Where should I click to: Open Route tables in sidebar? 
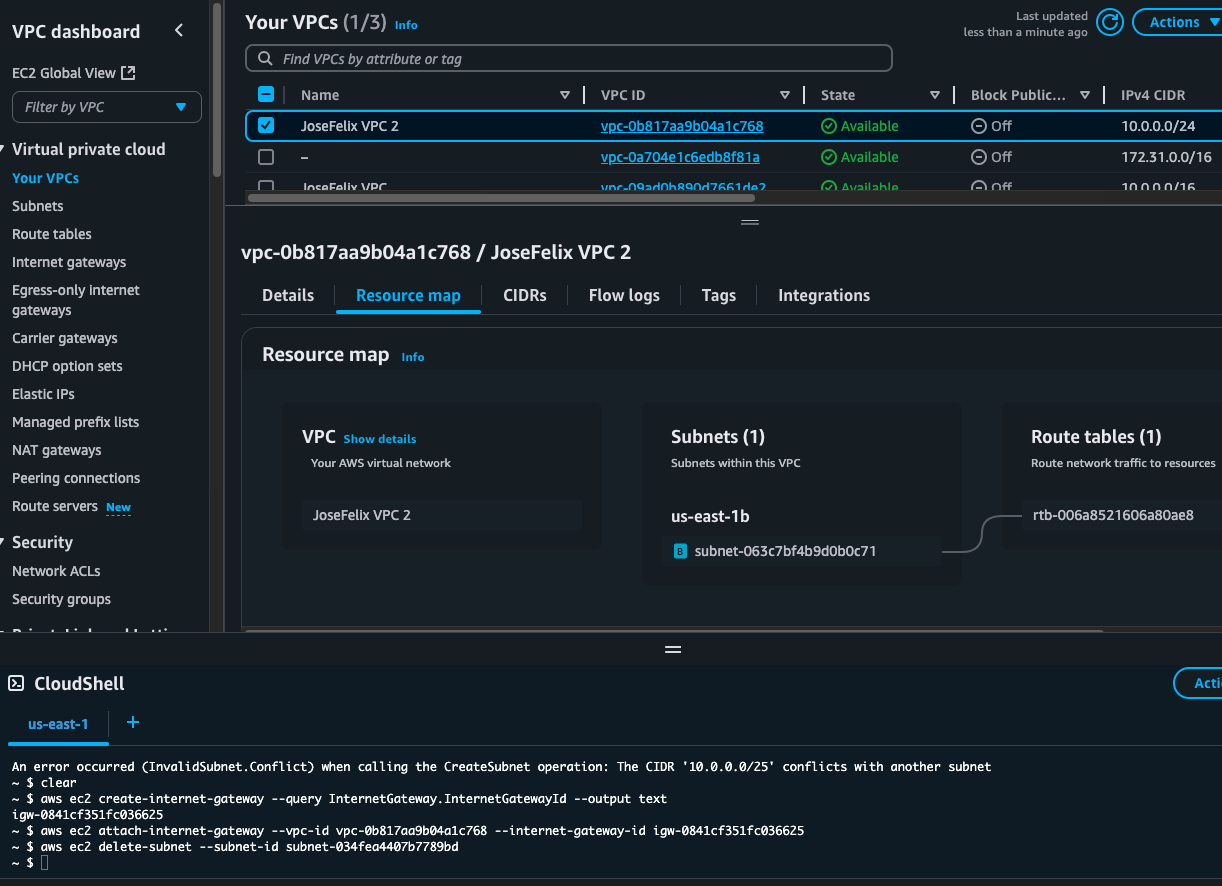pos(52,234)
